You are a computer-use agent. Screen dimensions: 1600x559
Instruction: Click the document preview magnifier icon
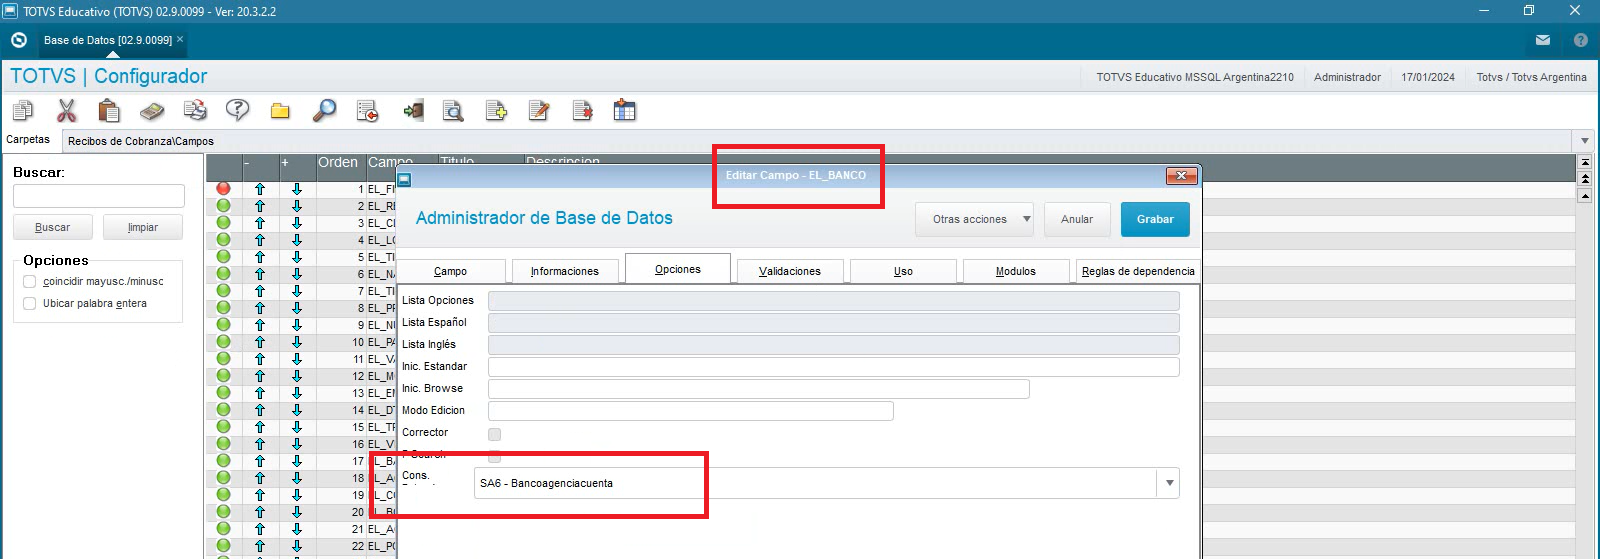coord(453,110)
